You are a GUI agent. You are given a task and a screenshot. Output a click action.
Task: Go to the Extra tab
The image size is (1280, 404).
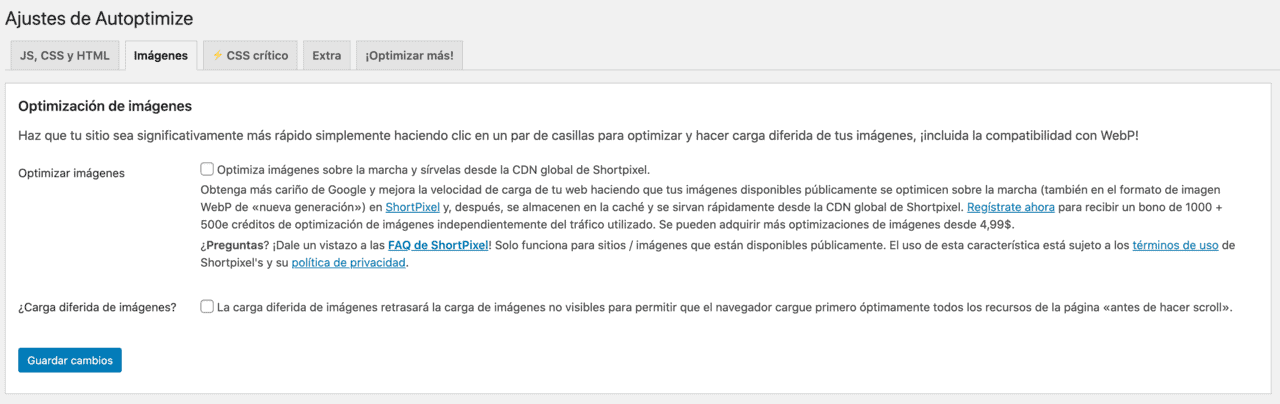[326, 56]
